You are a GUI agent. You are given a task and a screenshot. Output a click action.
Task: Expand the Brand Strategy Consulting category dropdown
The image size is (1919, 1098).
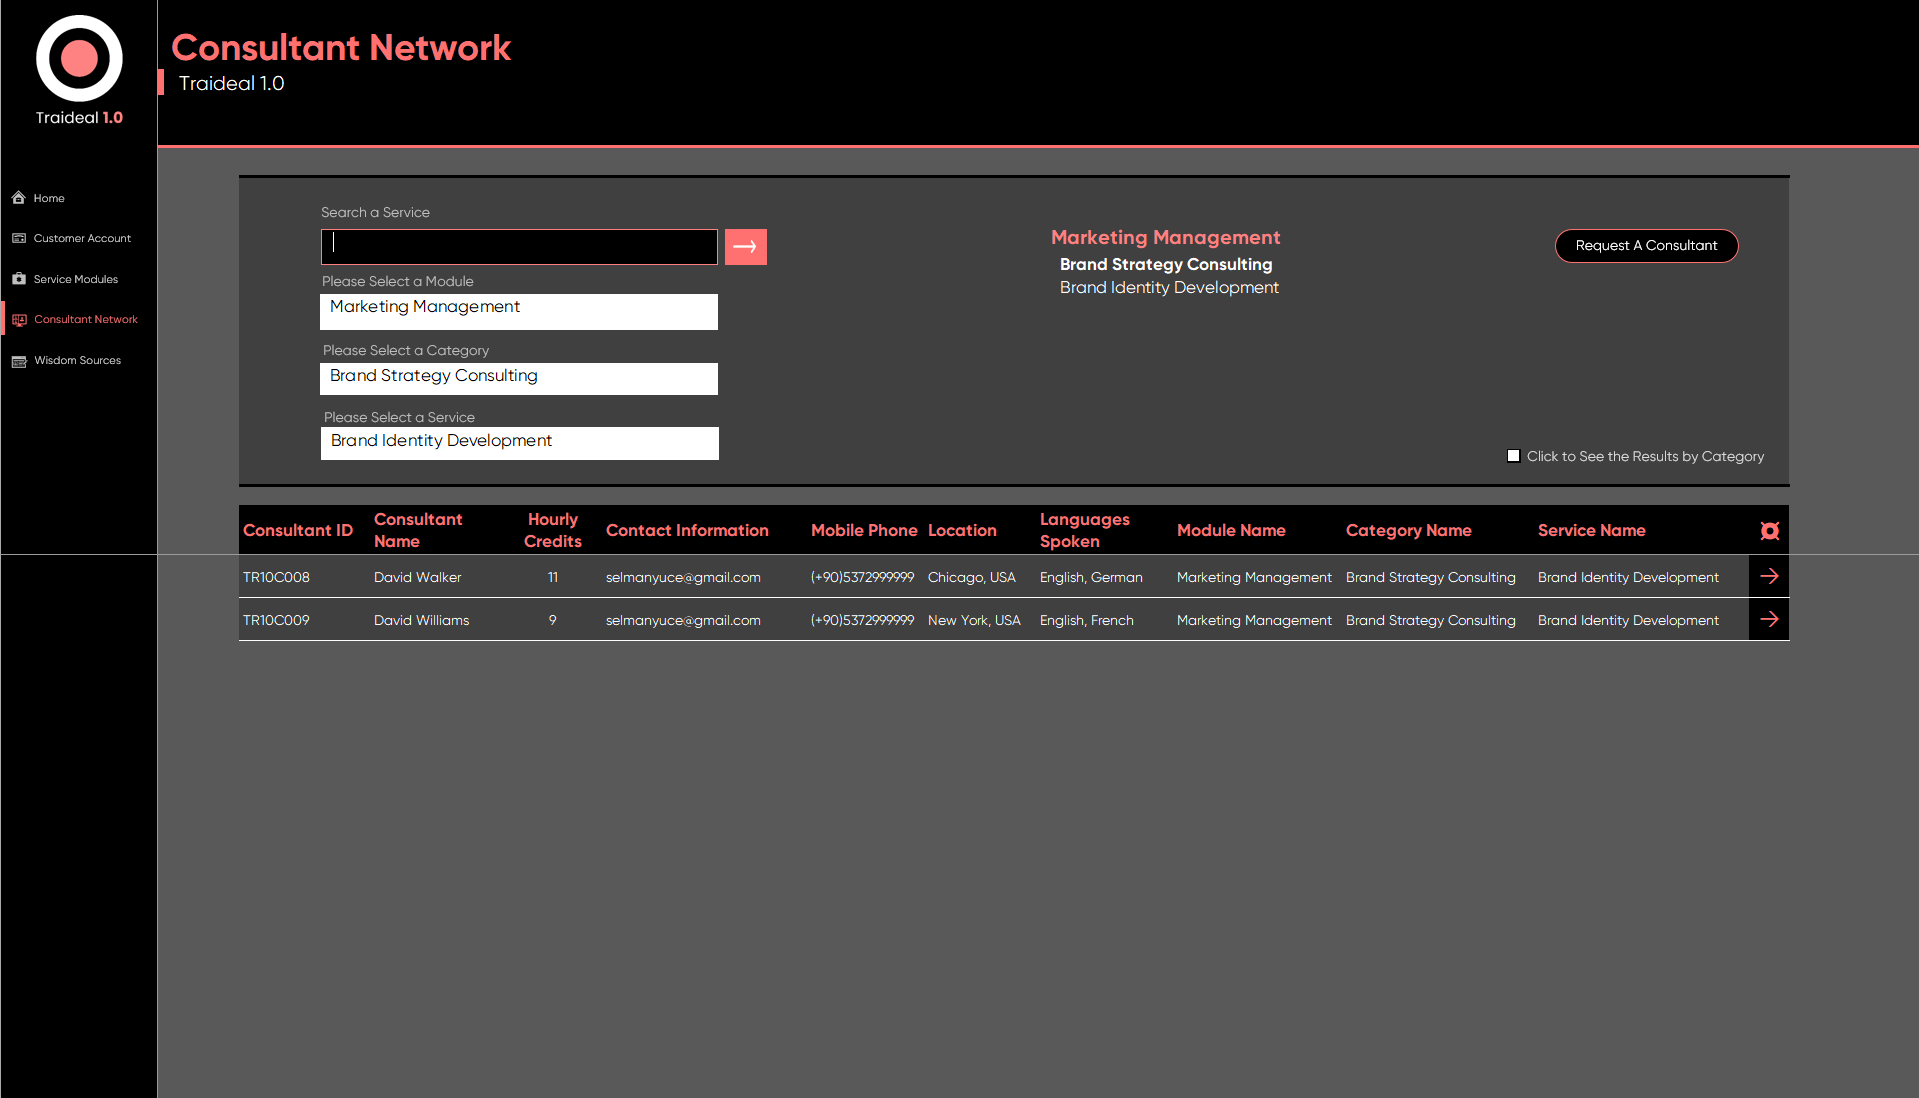tap(519, 378)
